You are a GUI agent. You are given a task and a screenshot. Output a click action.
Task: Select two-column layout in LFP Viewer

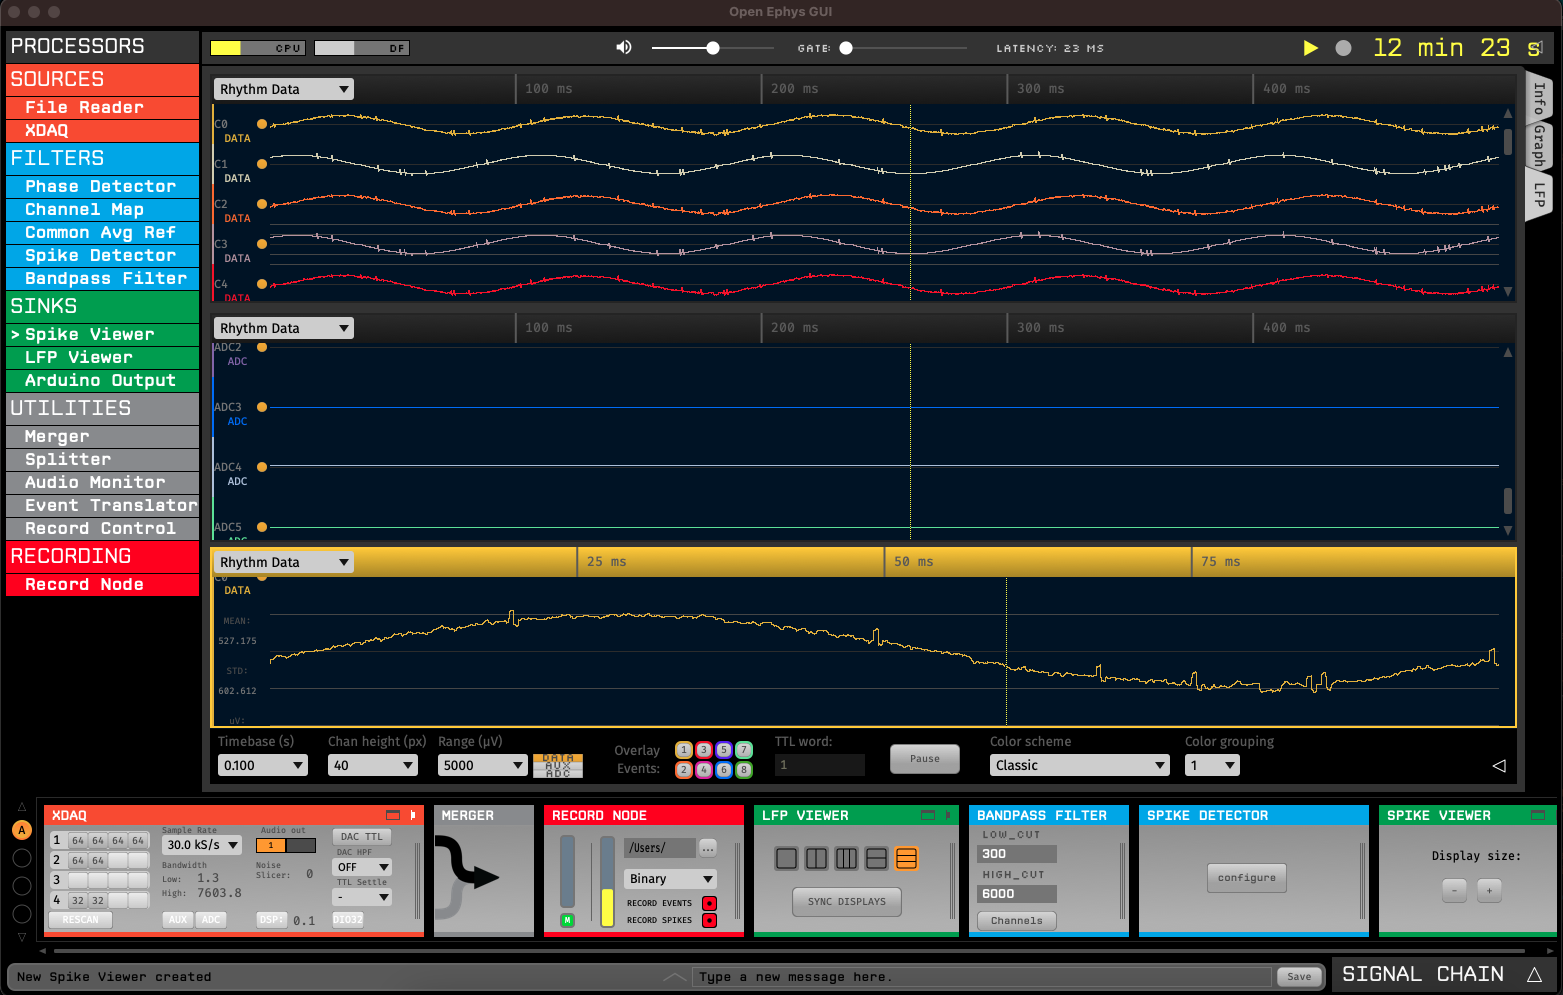point(817,858)
